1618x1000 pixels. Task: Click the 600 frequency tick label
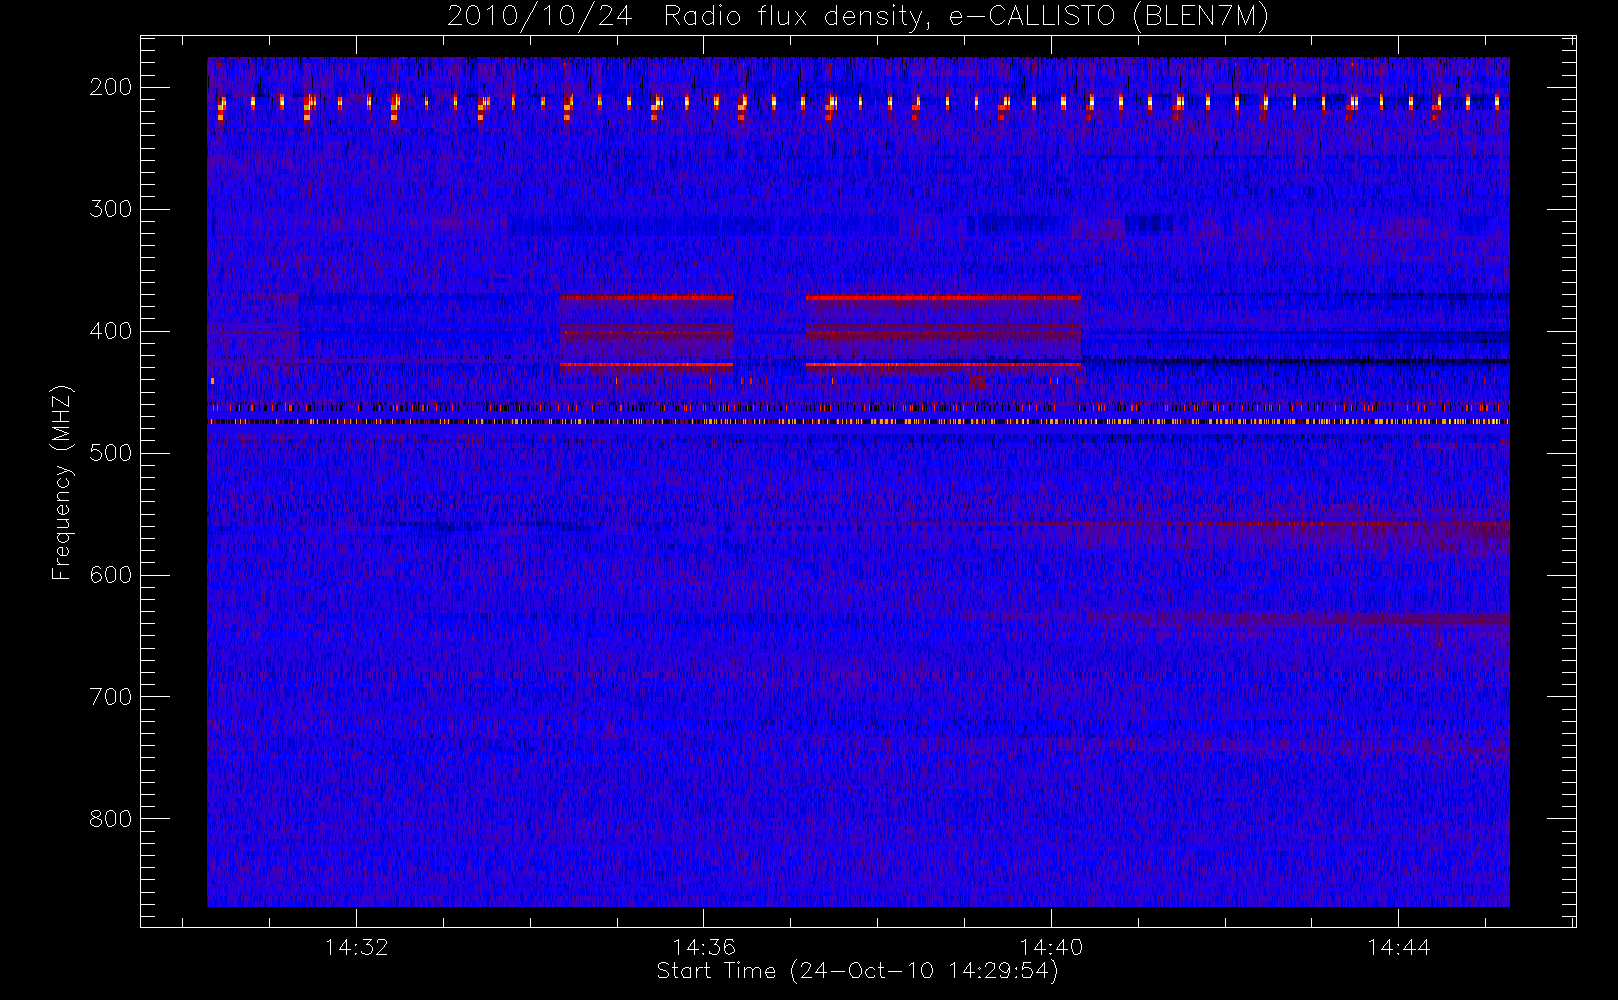111,575
